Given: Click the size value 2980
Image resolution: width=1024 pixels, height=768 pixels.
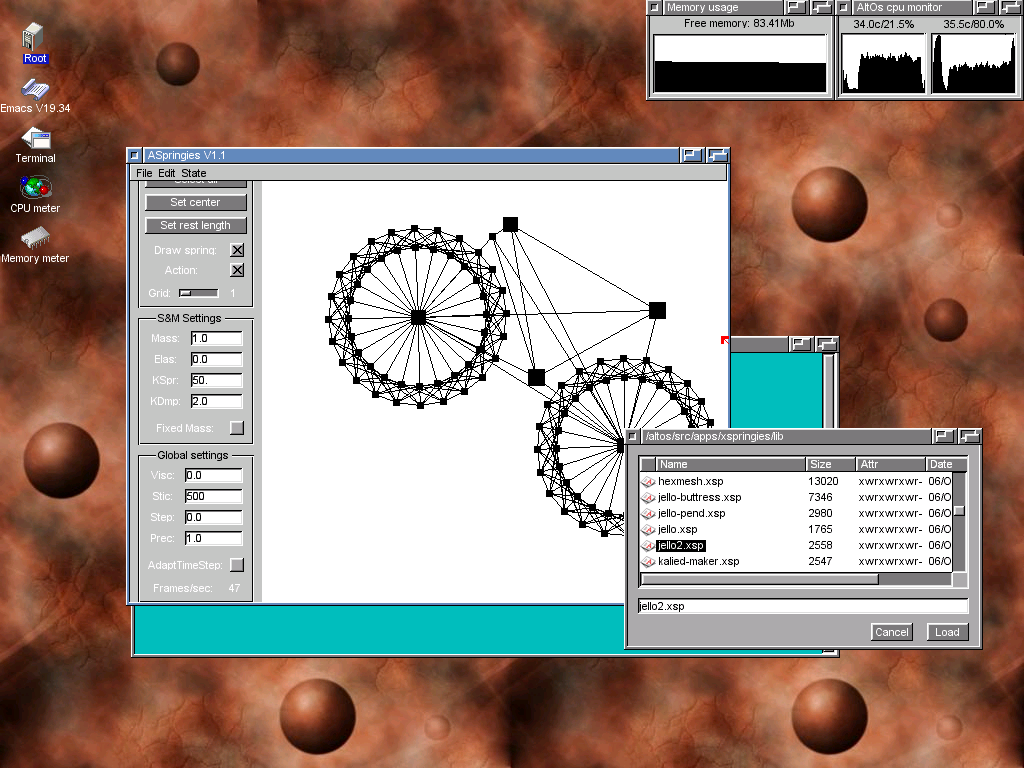Looking at the screenshot, I should (x=820, y=513).
